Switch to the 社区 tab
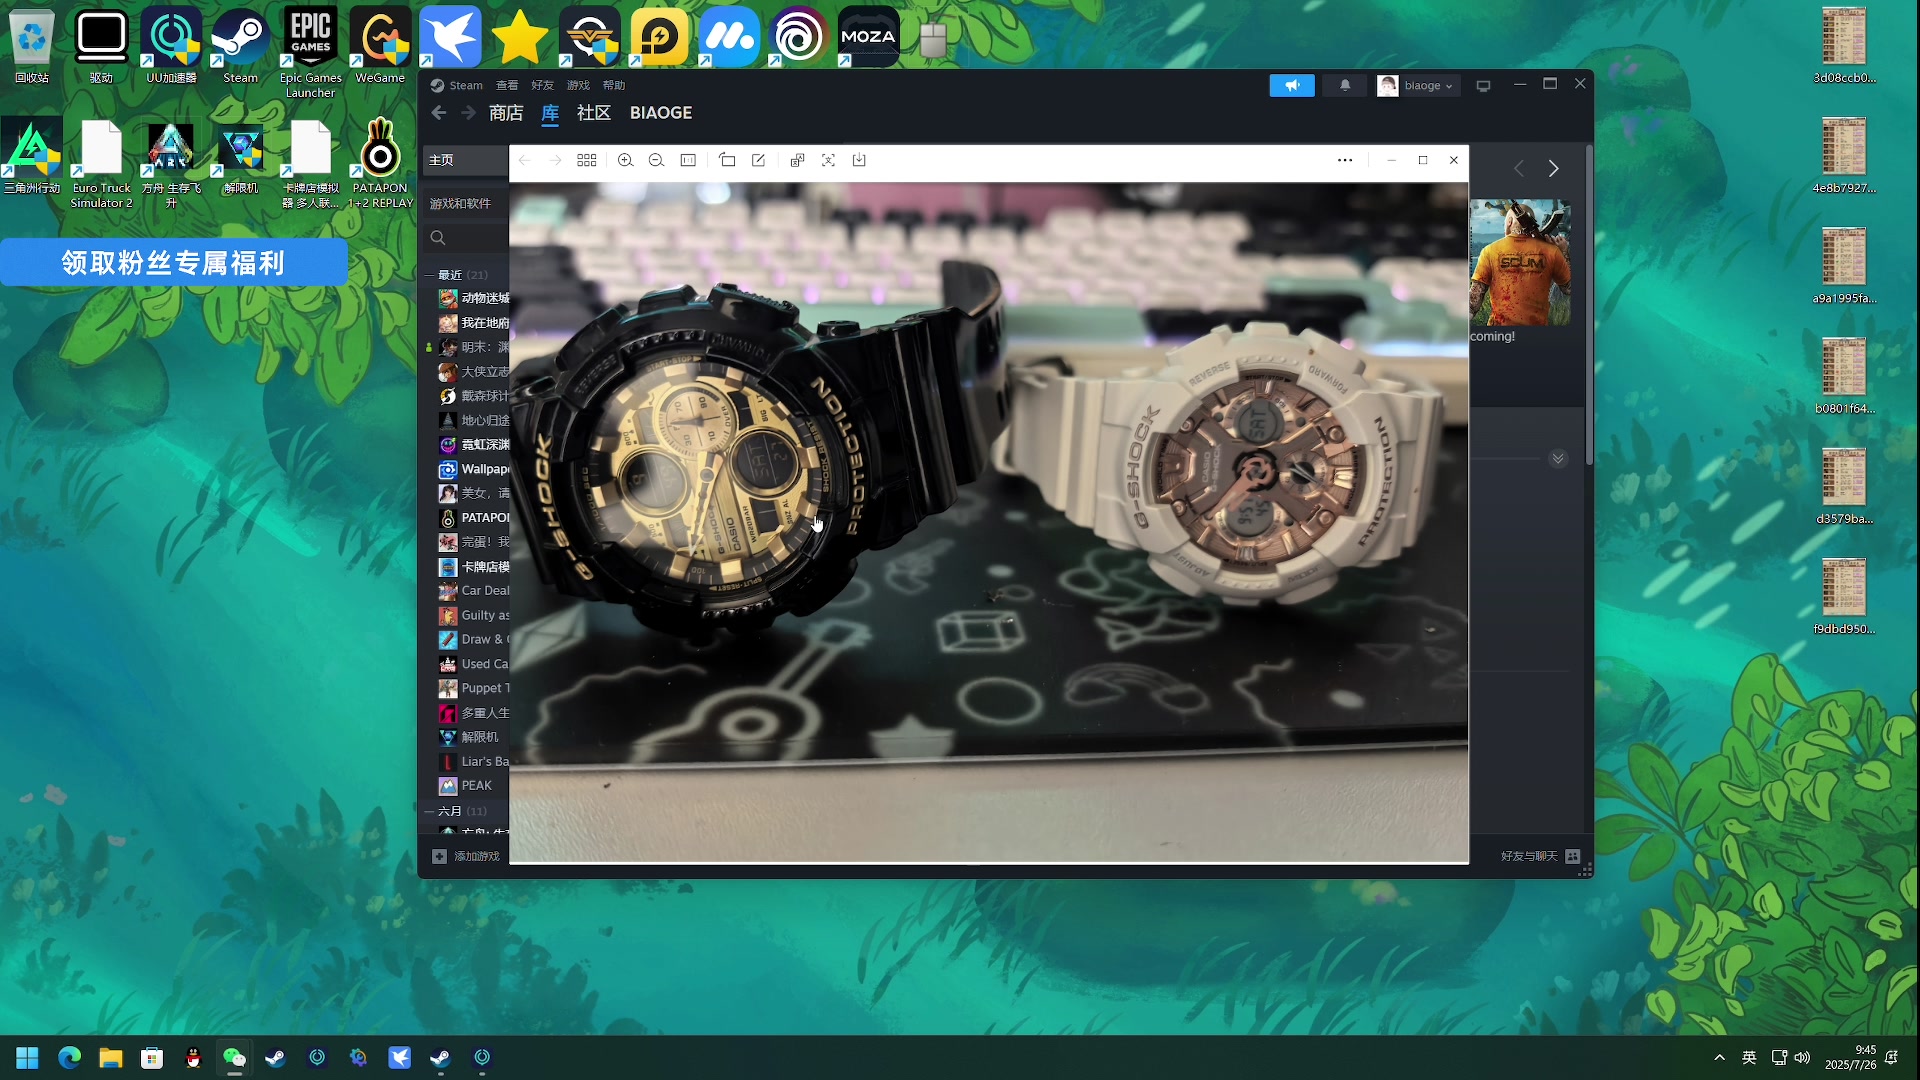The image size is (1920, 1080). [593, 113]
